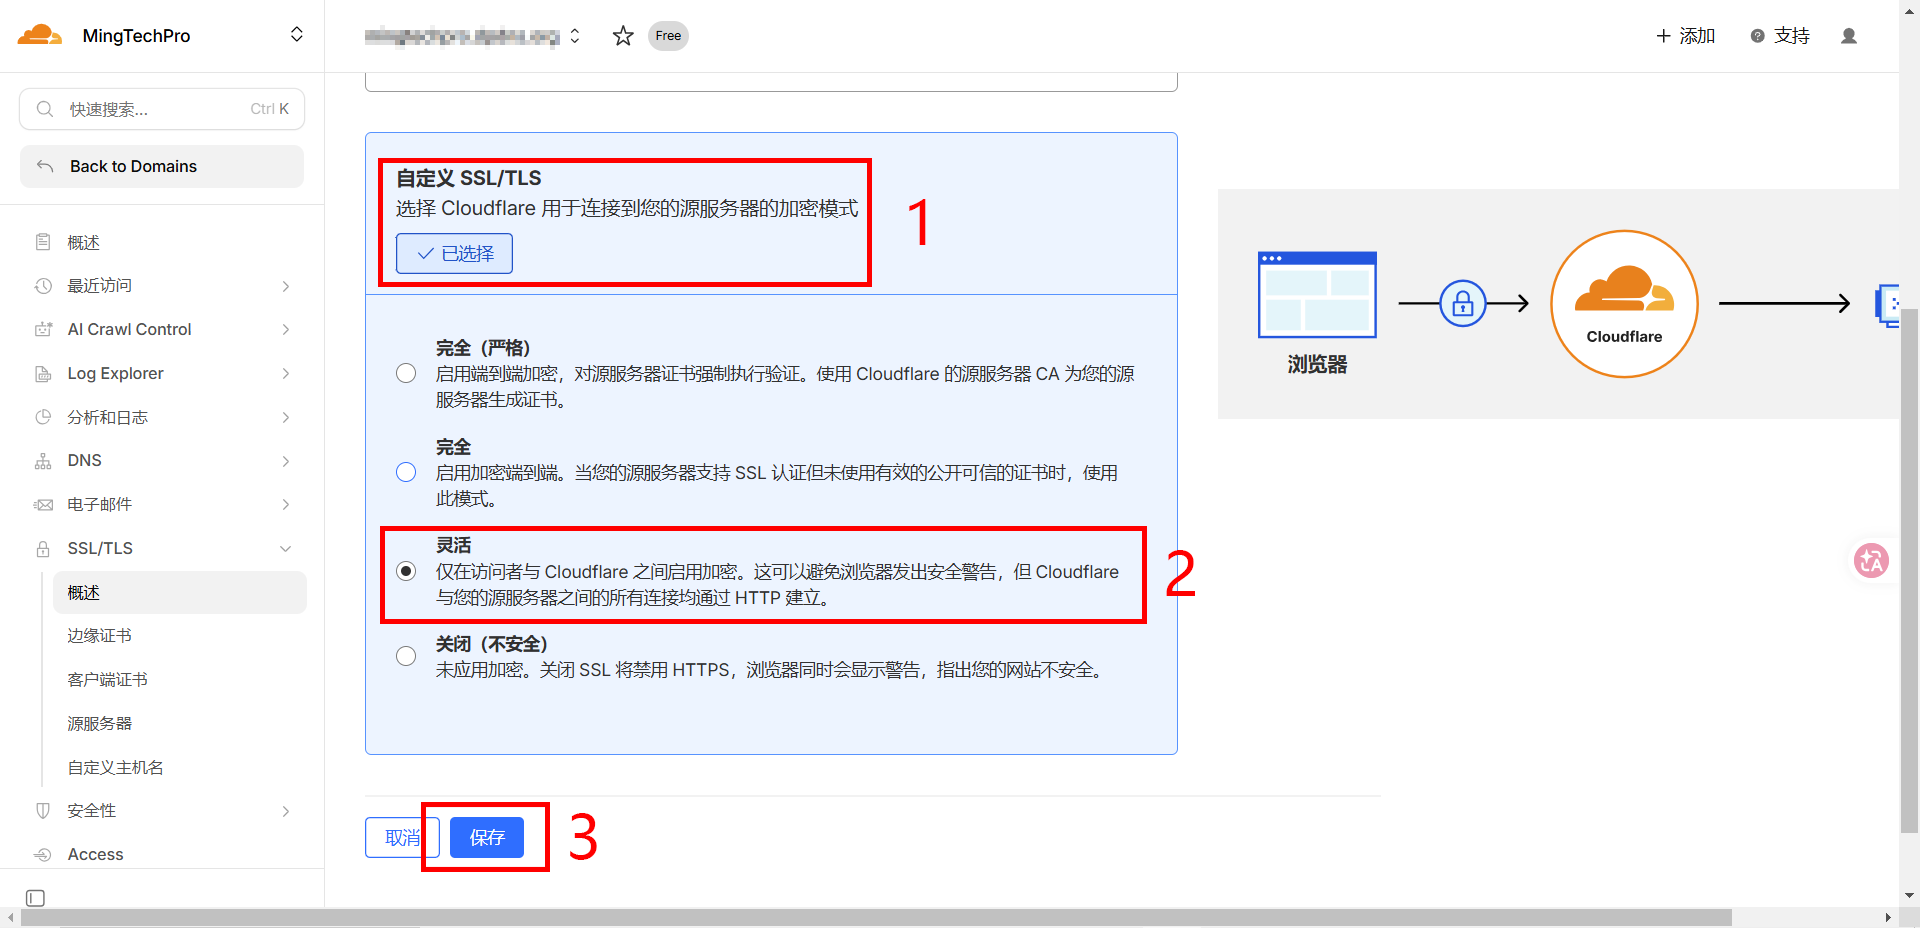
Task: Select the Off (not secure) radio option
Action: 406,656
